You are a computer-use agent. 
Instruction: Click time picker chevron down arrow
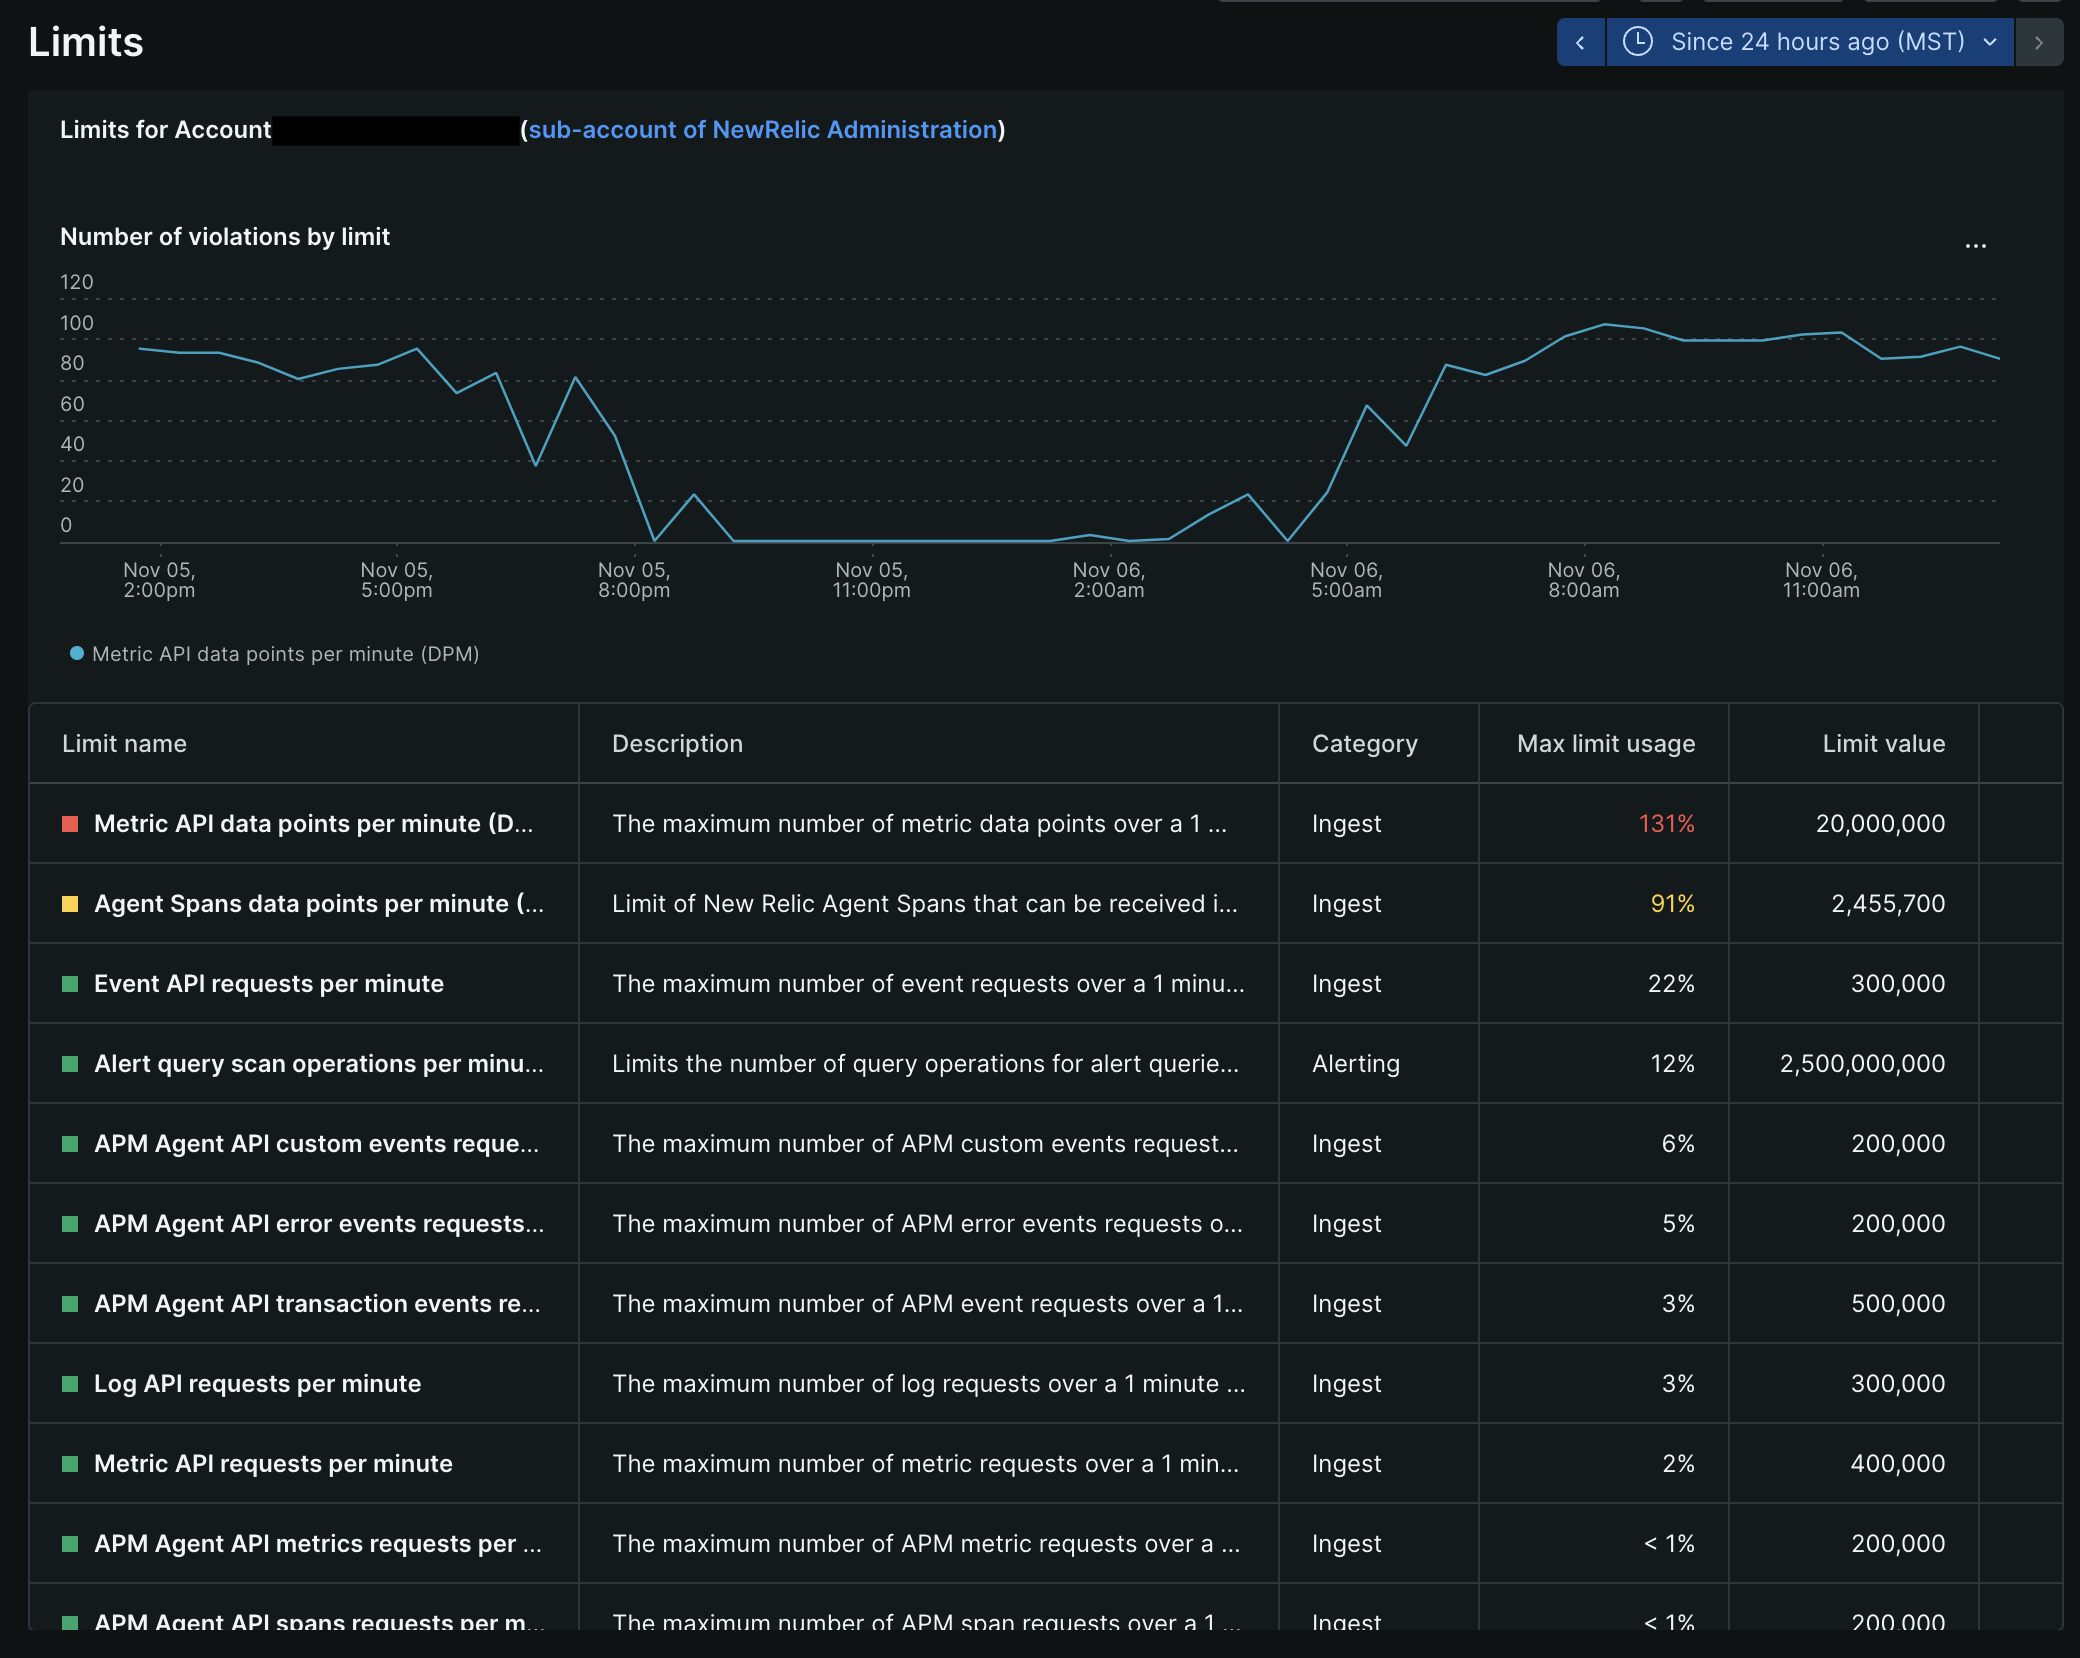[x=1990, y=42]
